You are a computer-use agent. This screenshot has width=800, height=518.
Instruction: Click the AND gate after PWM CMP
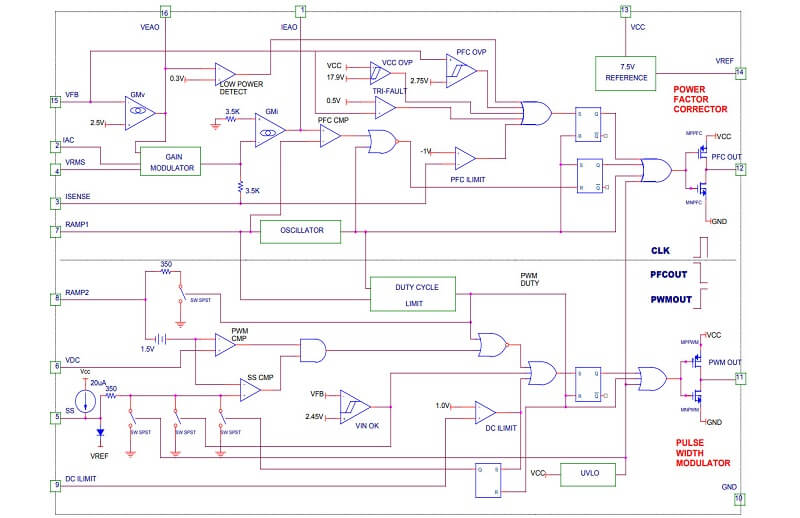point(313,351)
